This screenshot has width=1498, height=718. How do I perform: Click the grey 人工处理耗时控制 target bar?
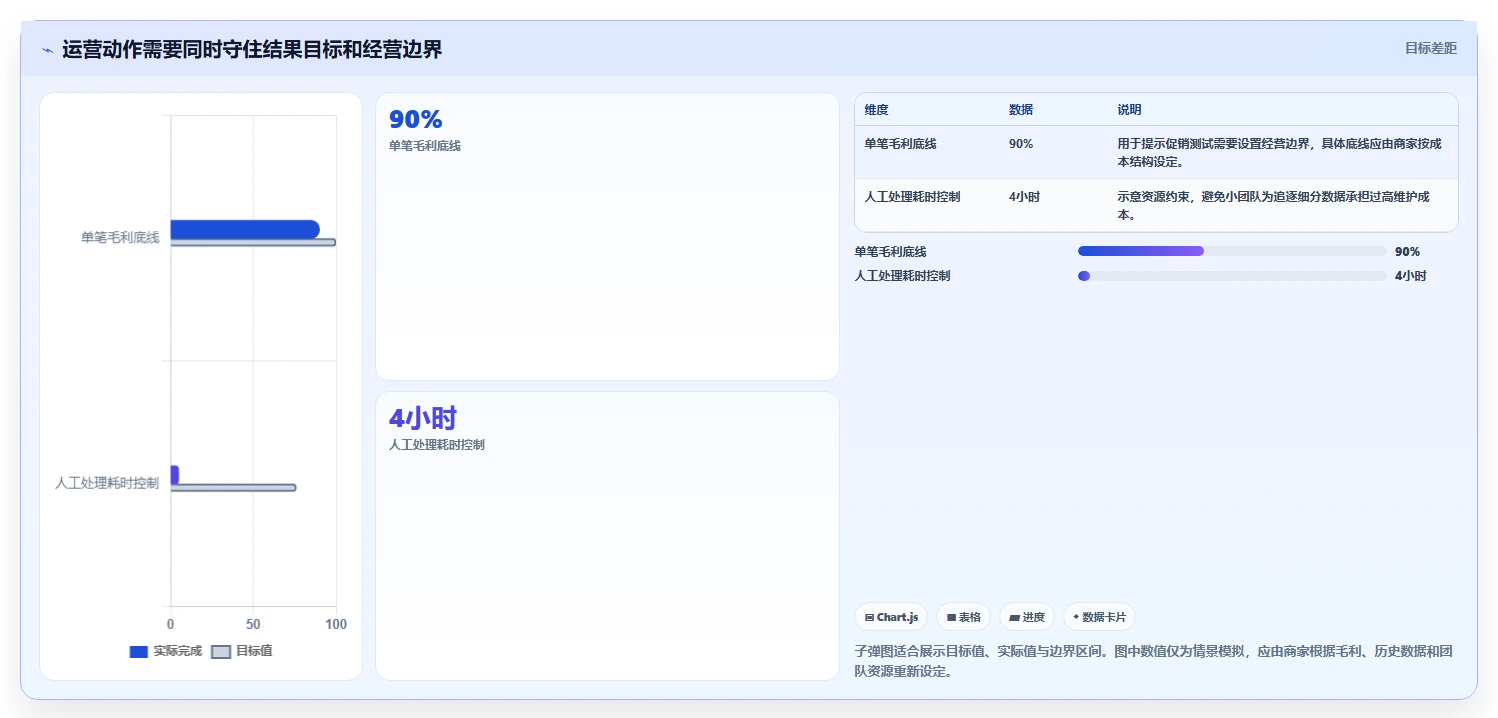click(233, 488)
